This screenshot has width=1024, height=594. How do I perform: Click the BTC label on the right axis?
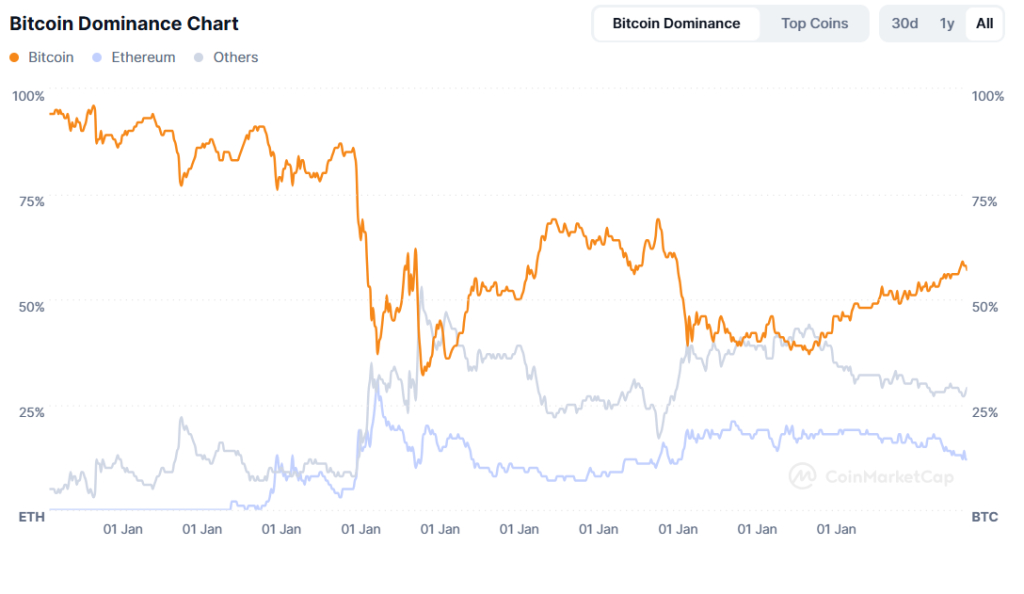[x=984, y=517]
